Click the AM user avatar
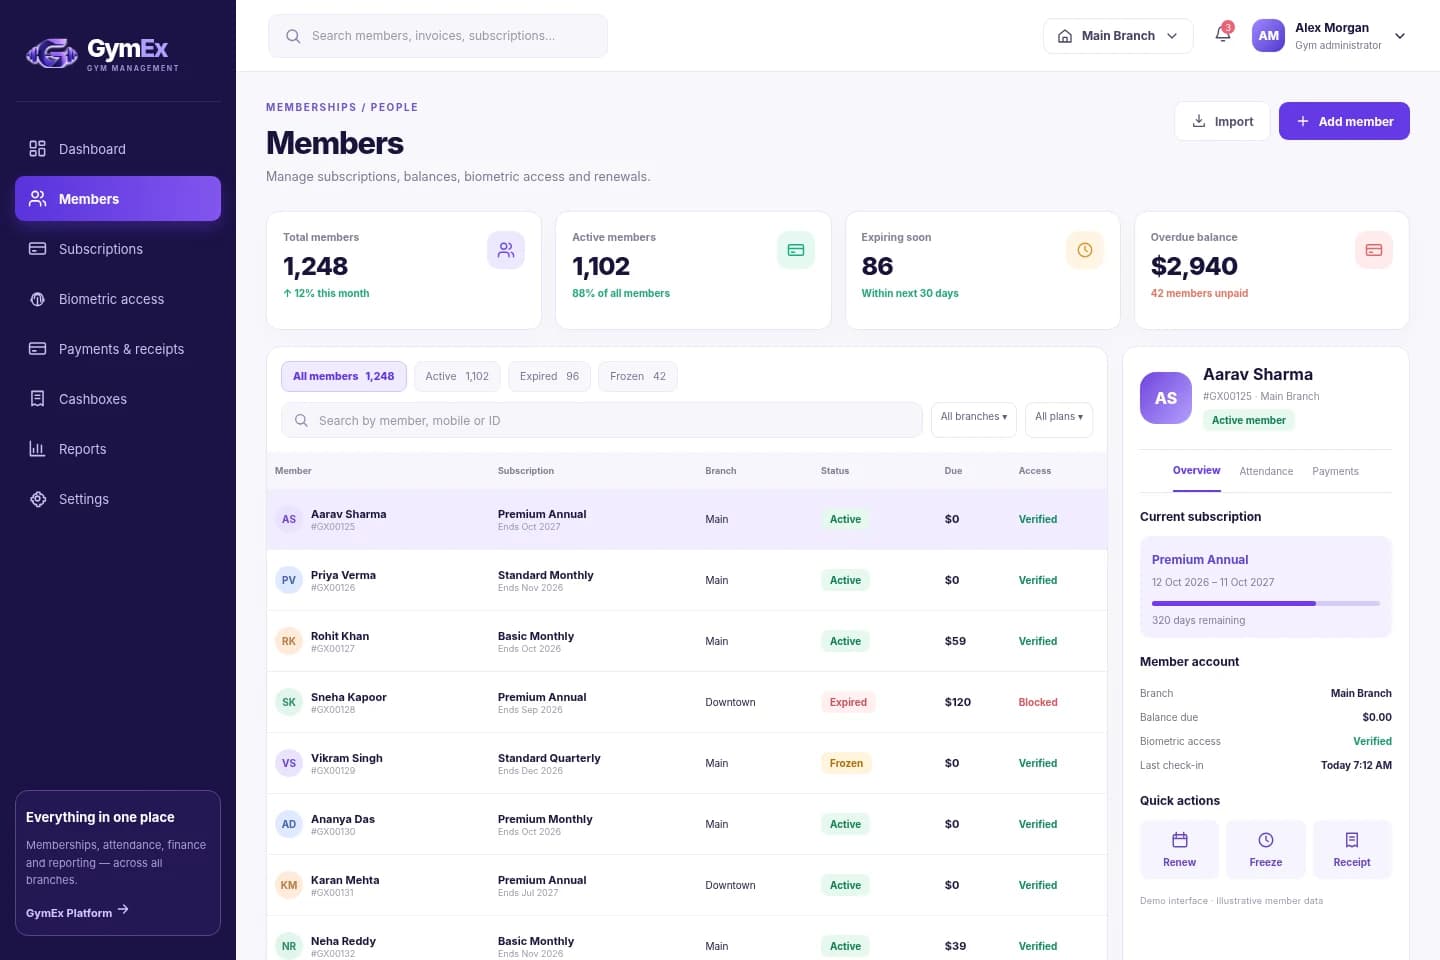 [1268, 35]
